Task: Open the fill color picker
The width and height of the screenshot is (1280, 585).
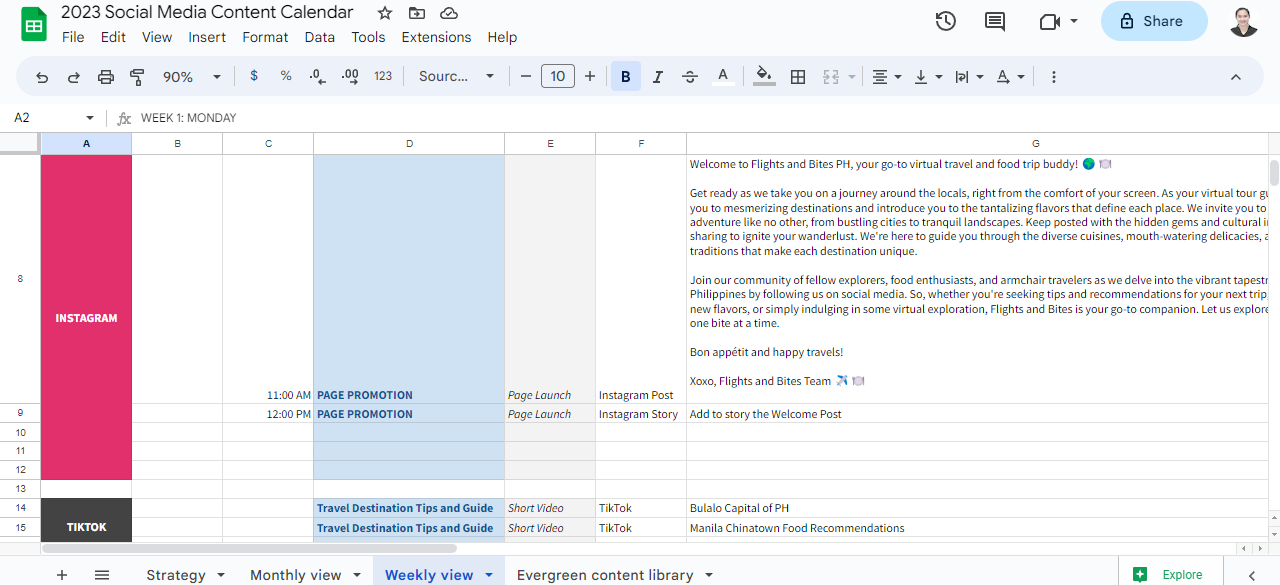Action: (765, 77)
